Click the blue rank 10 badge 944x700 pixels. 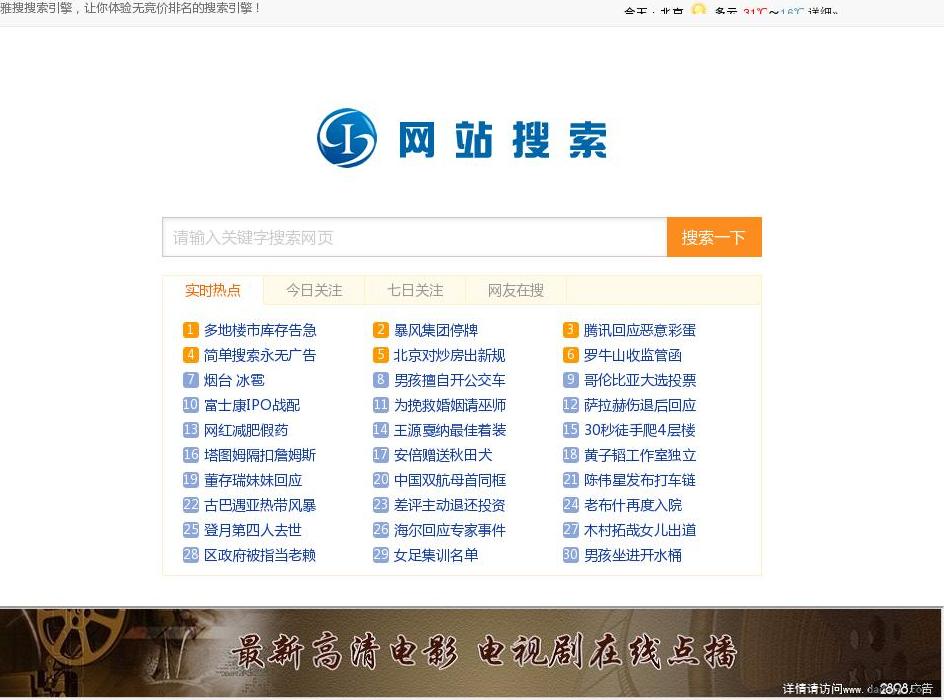(x=190, y=404)
